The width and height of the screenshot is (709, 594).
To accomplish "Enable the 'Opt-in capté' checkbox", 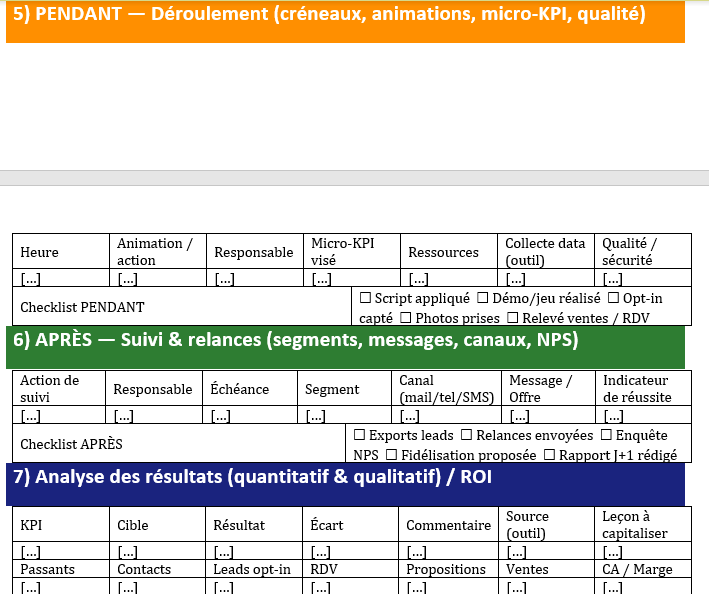I will (613, 298).
